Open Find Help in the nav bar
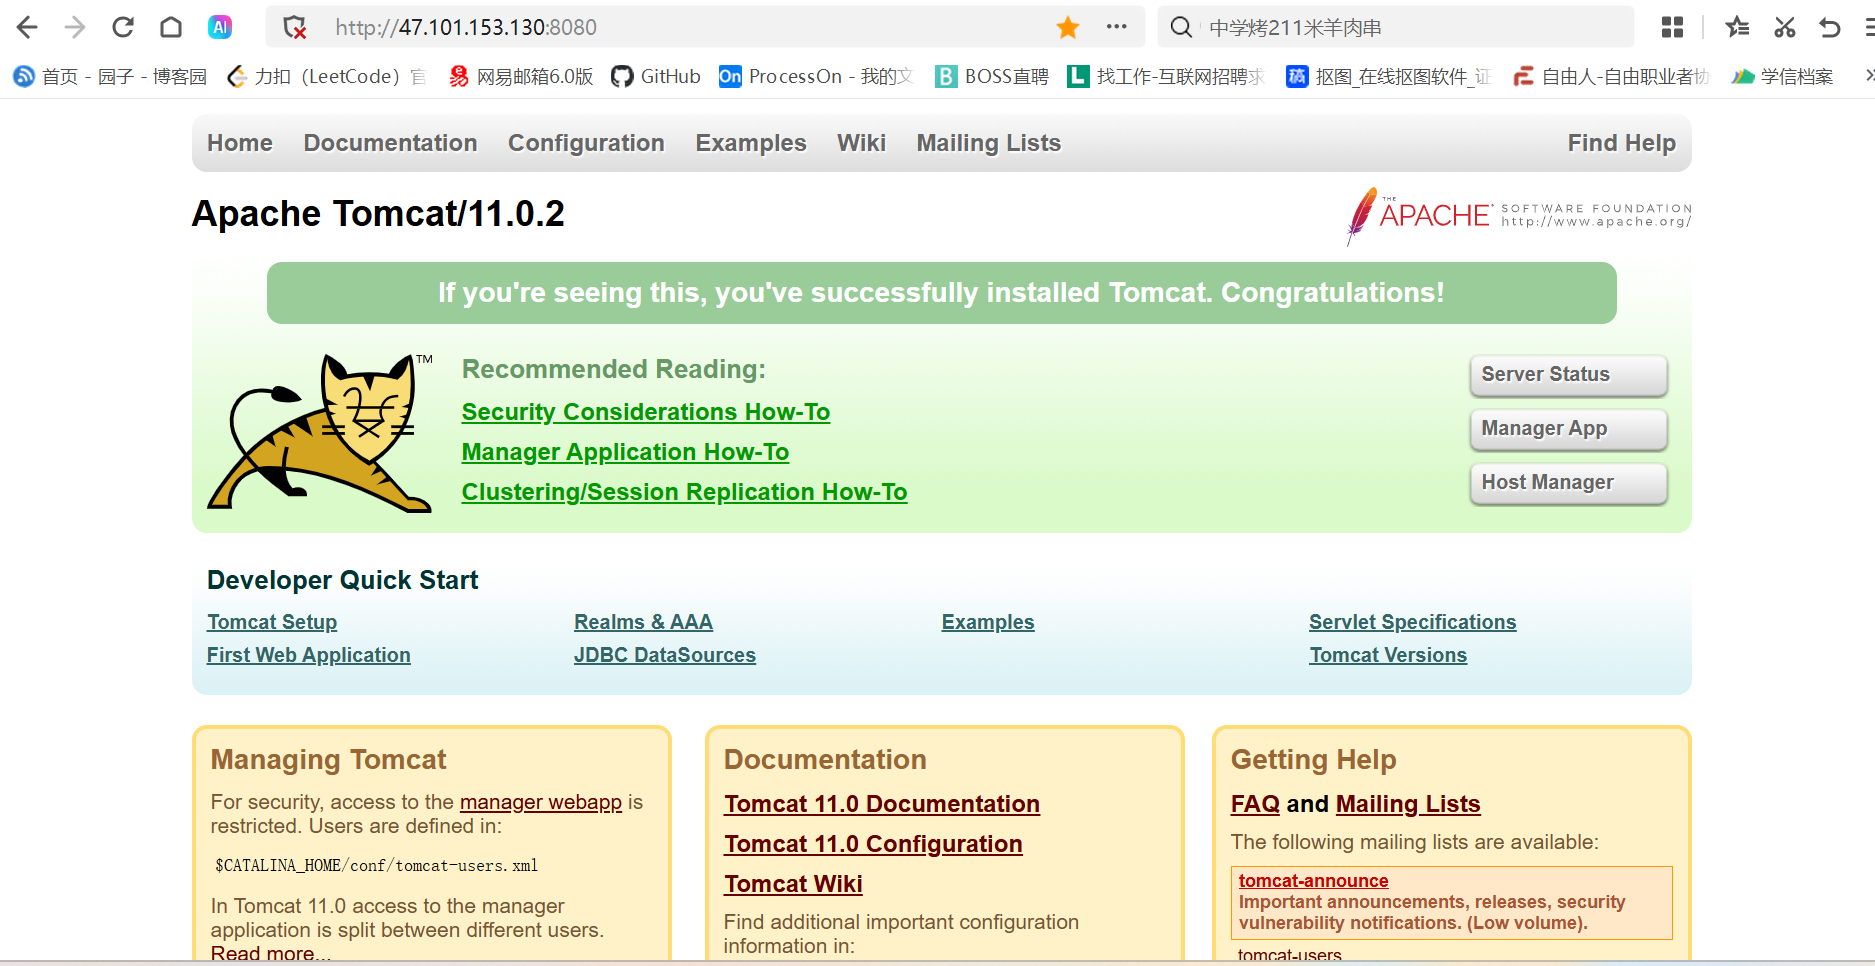 tap(1621, 143)
